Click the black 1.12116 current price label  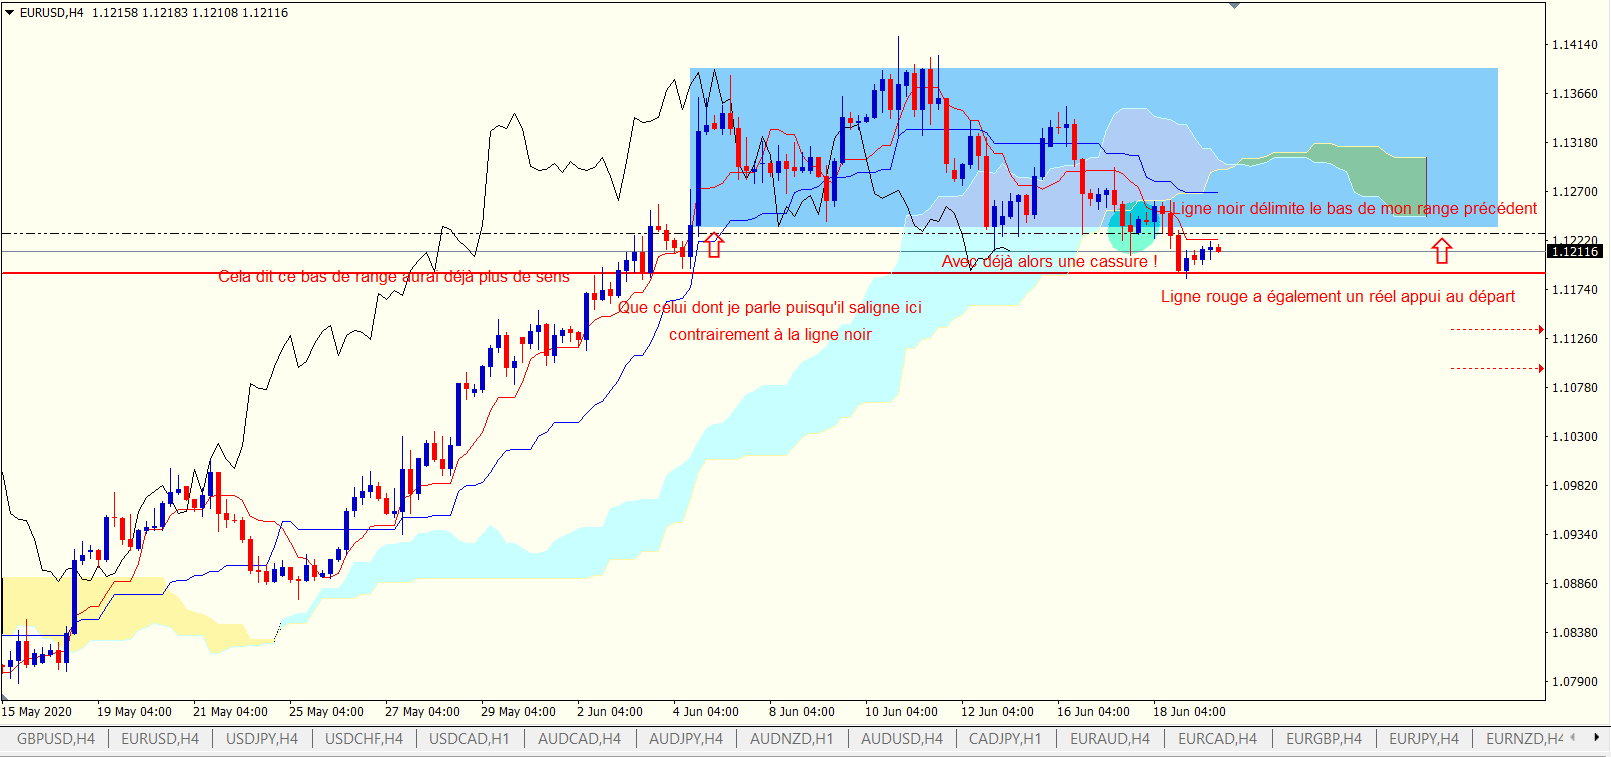[1575, 251]
